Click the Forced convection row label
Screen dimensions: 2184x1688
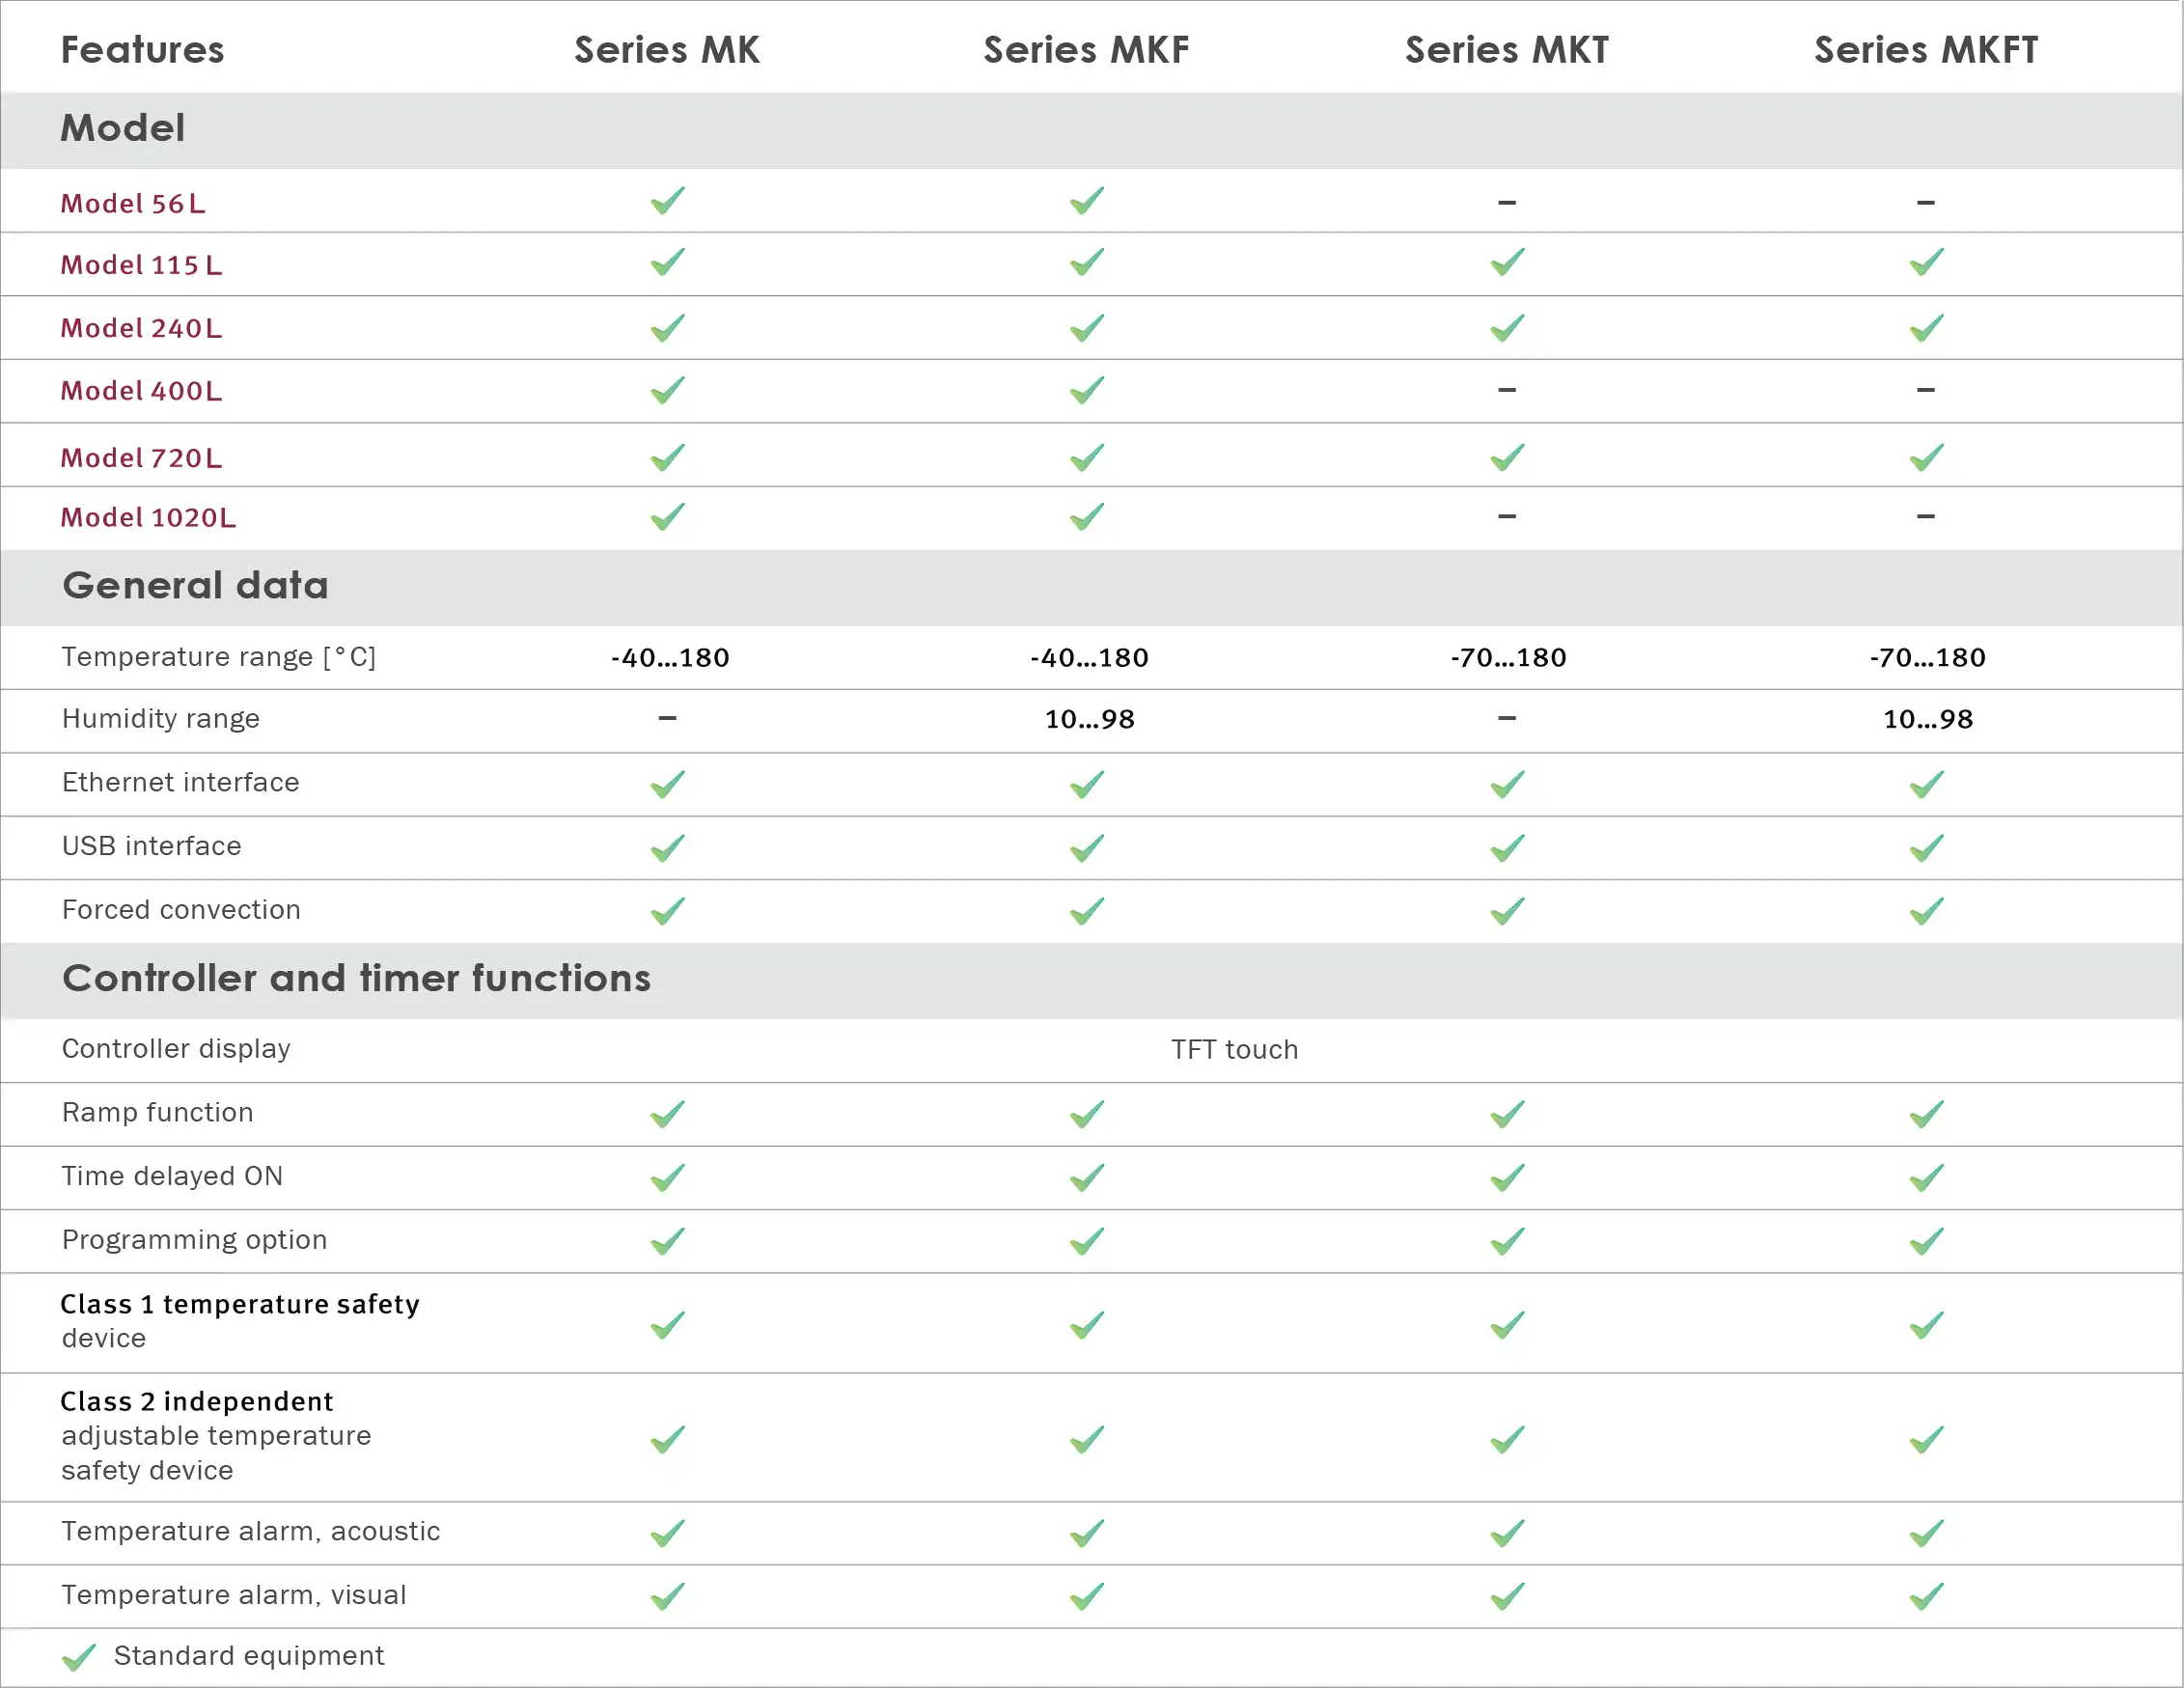point(181,909)
